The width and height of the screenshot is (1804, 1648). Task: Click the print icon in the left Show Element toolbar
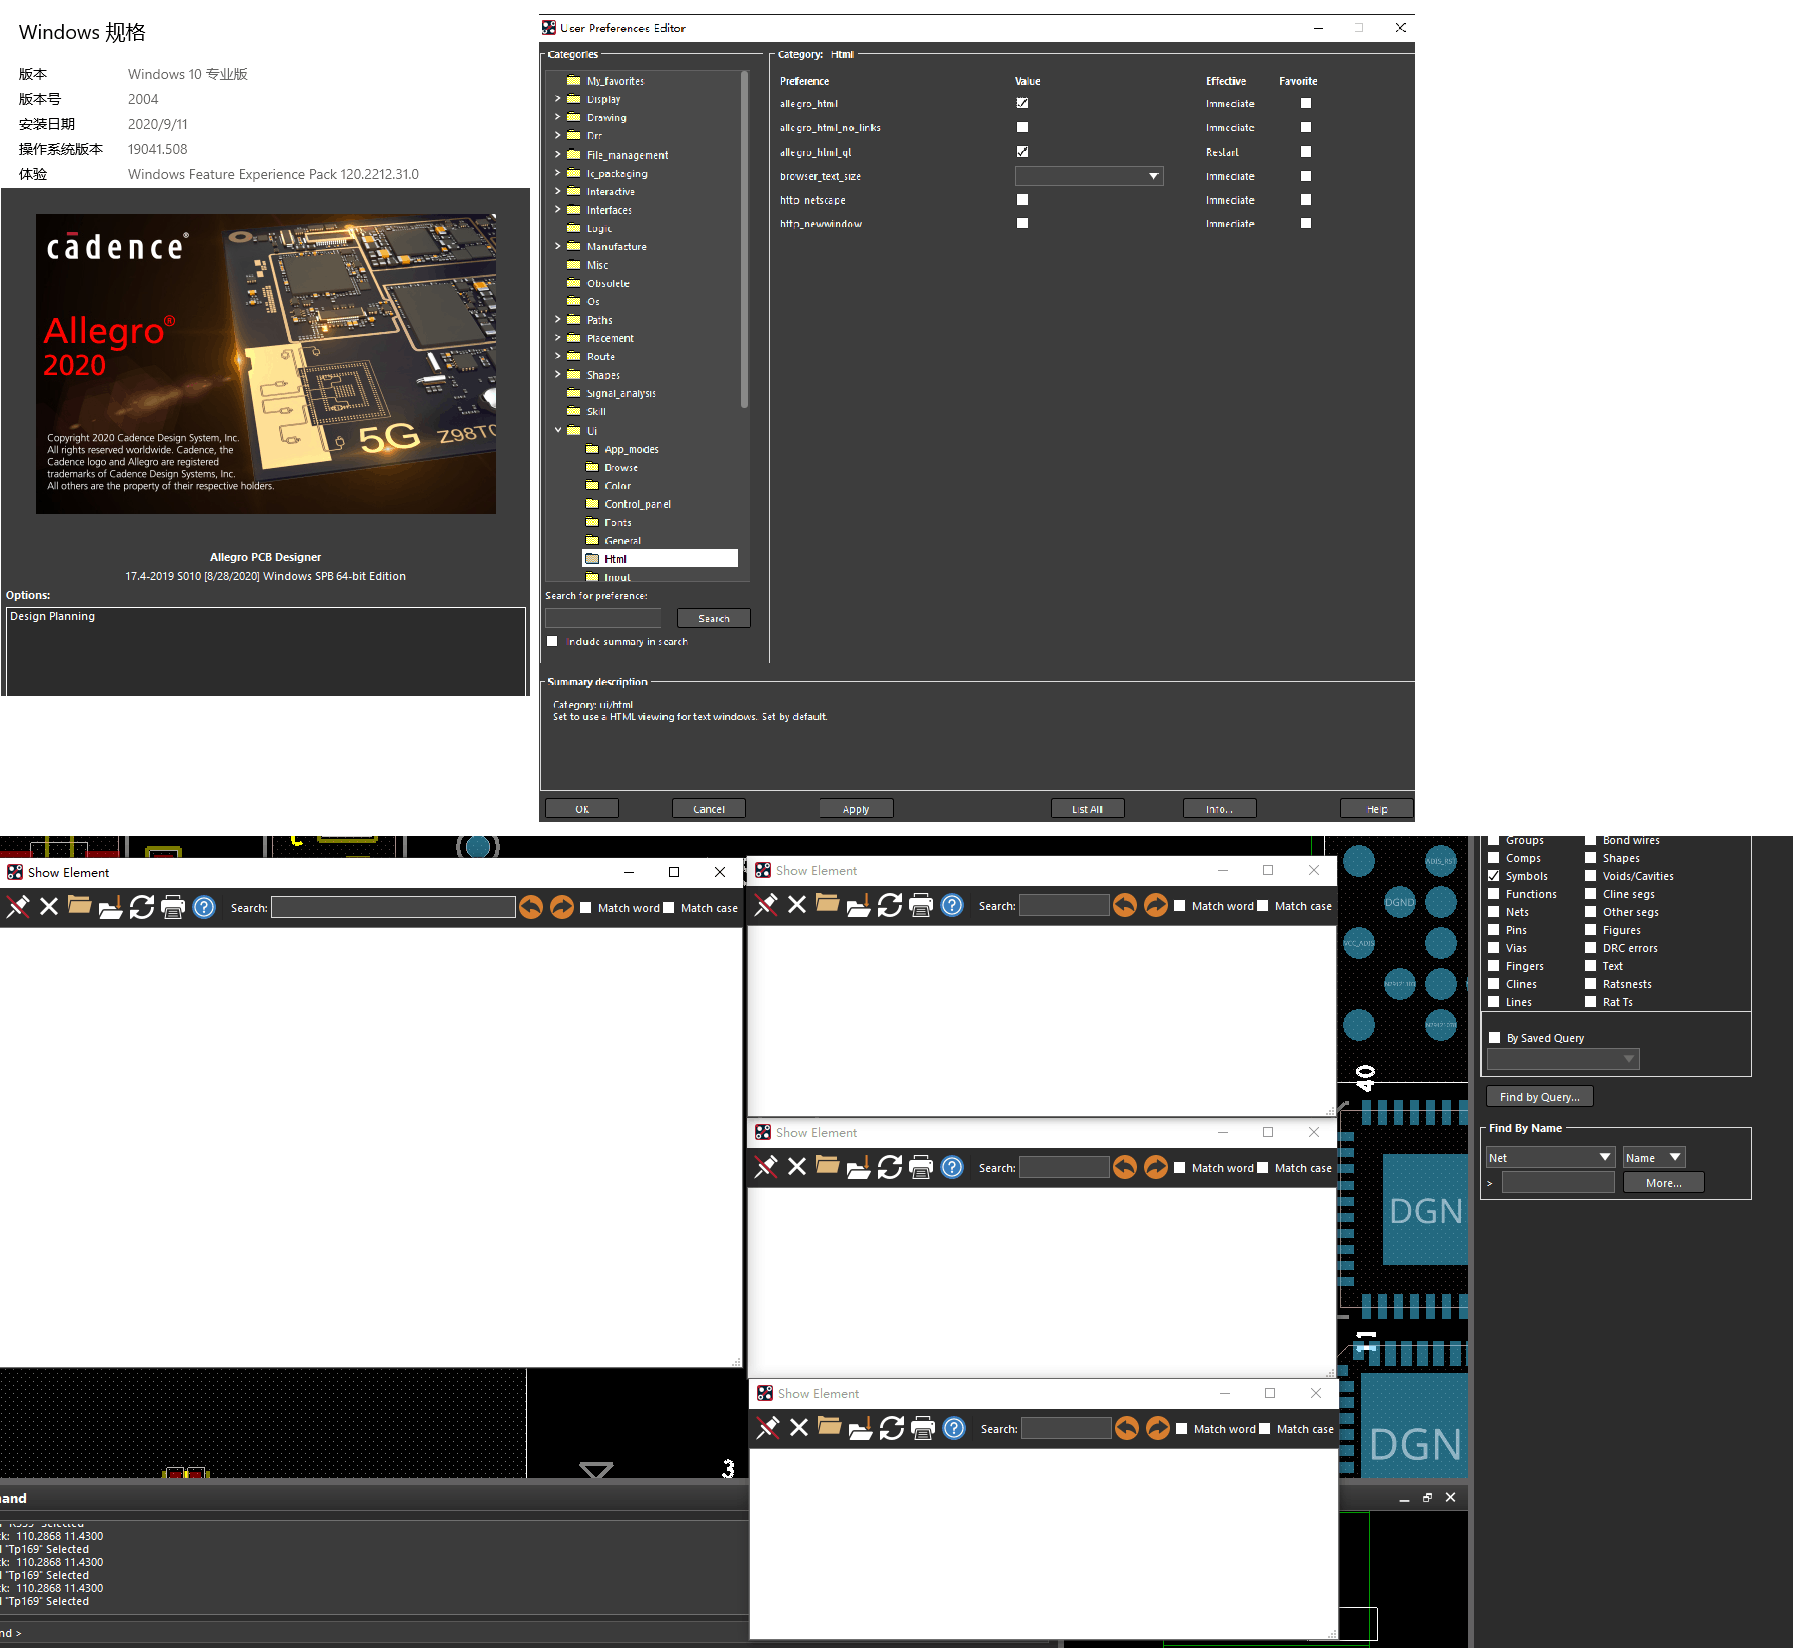173,907
